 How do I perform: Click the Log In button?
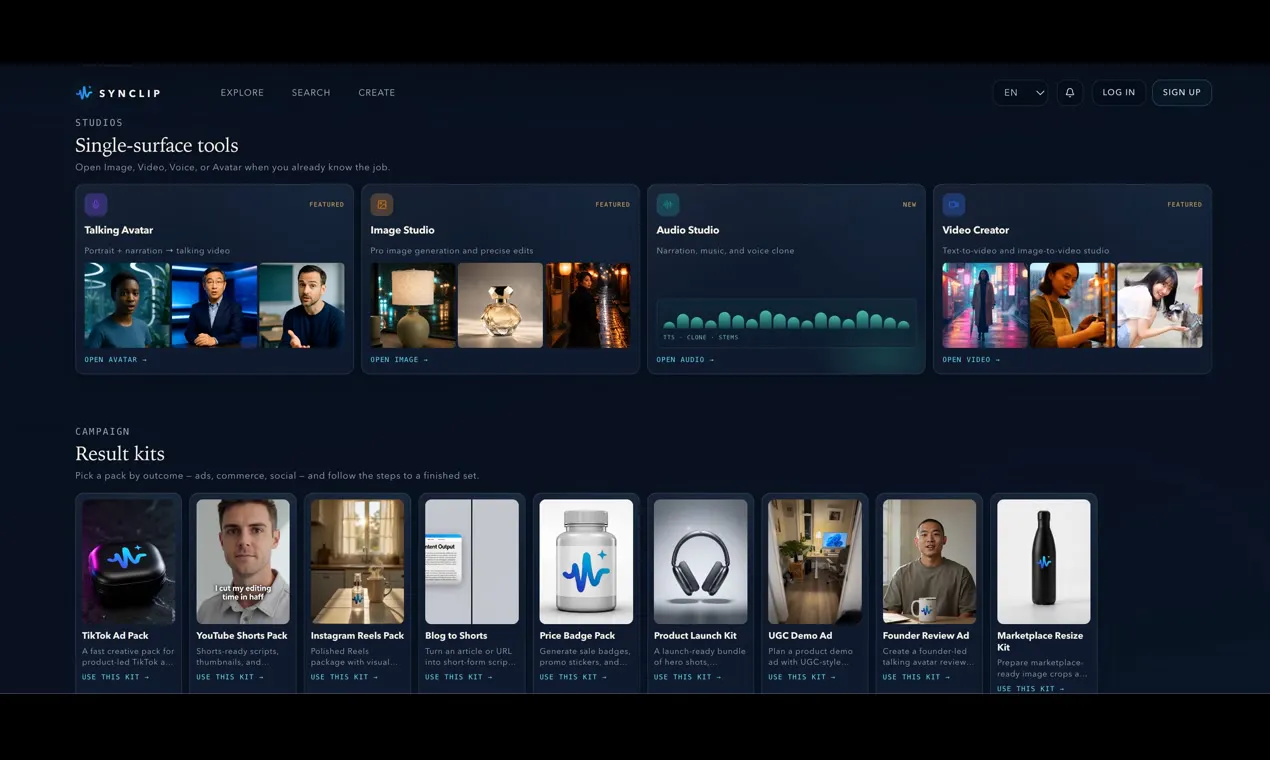click(x=1119, y=93)
